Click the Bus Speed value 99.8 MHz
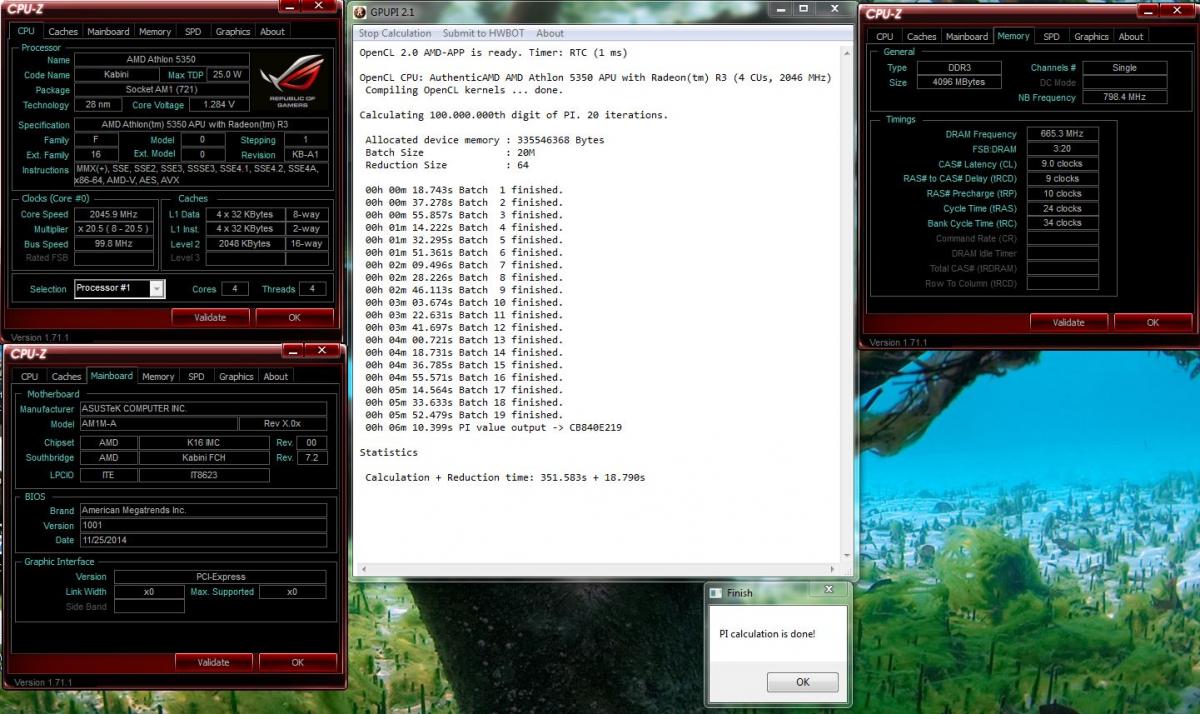Image resolution: width=1200 pixels, height=714 pixels. click(x=113, y=244)
